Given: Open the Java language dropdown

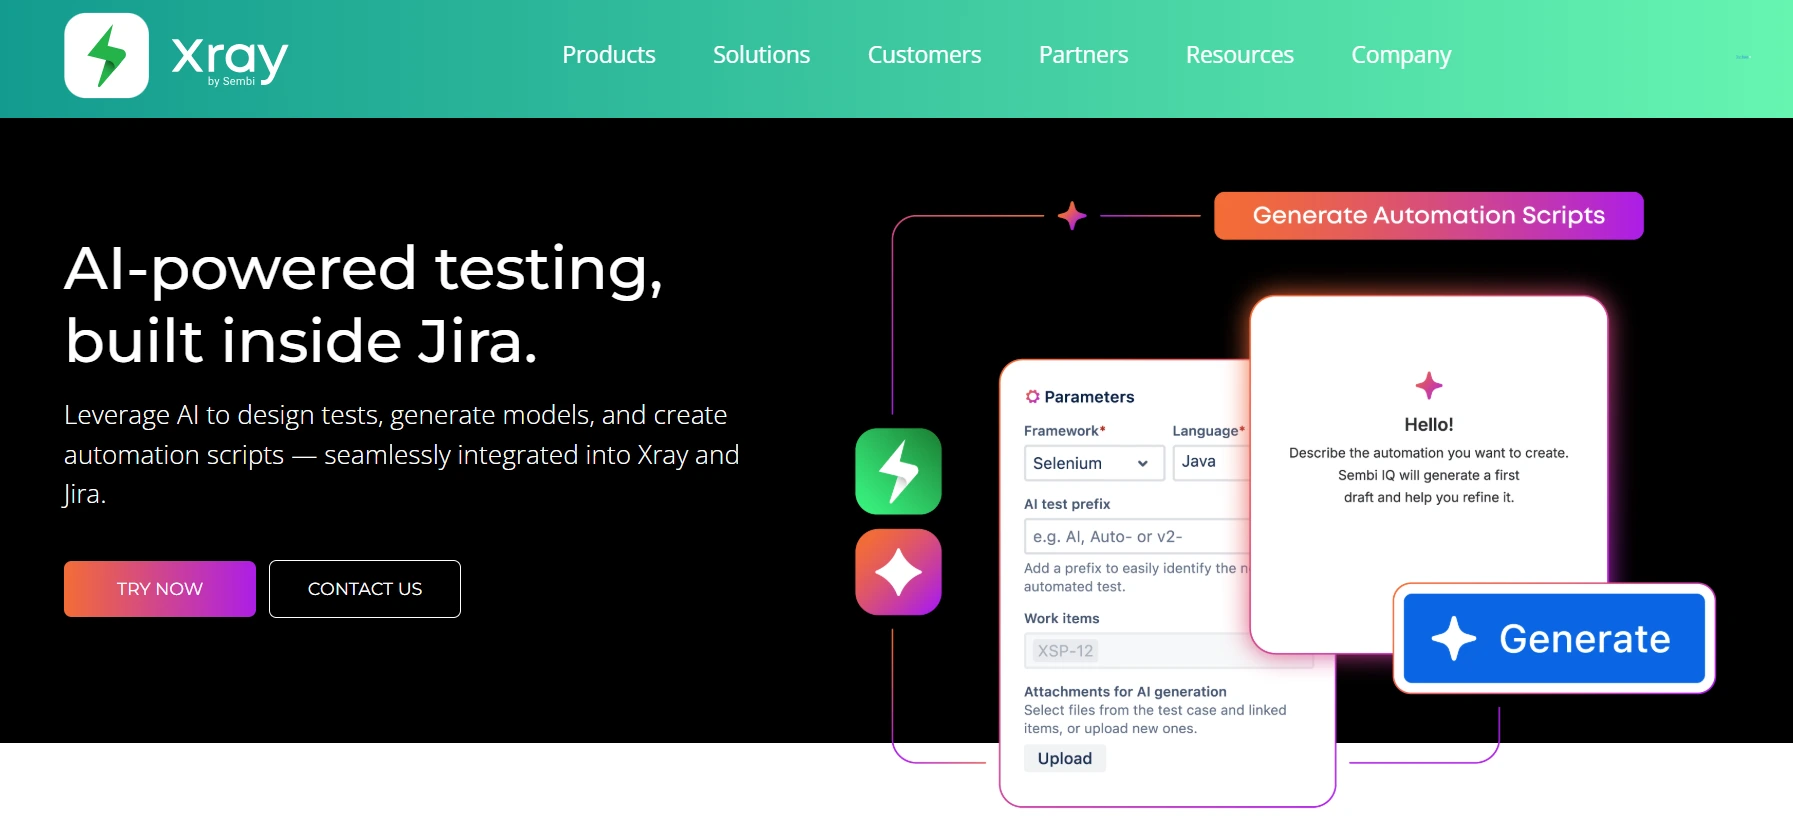Looking at the screenshot, I should point(1212,462).
